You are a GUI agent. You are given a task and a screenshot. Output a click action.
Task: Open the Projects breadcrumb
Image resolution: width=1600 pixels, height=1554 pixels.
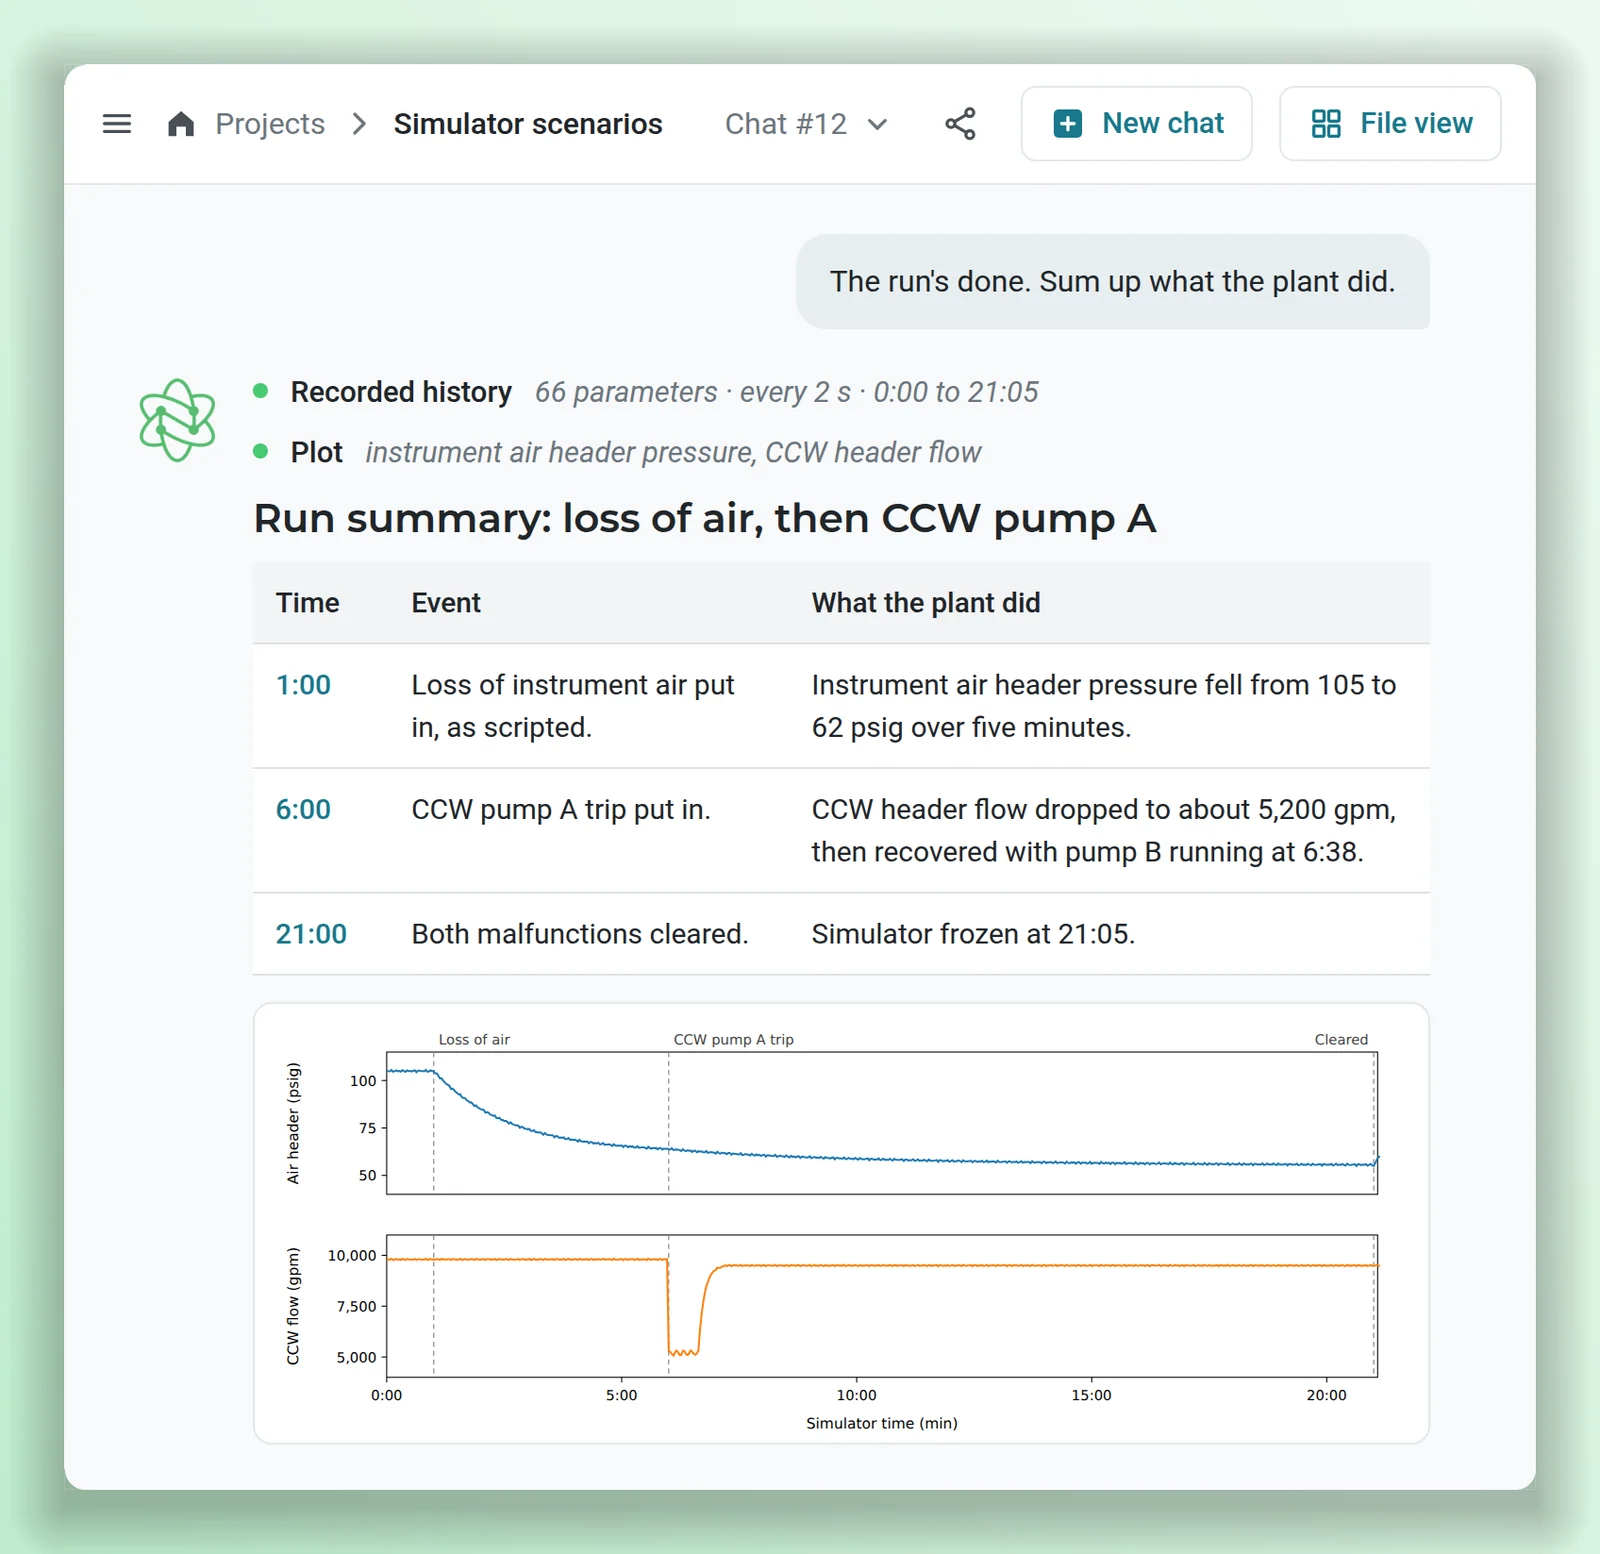coord(270,124)
